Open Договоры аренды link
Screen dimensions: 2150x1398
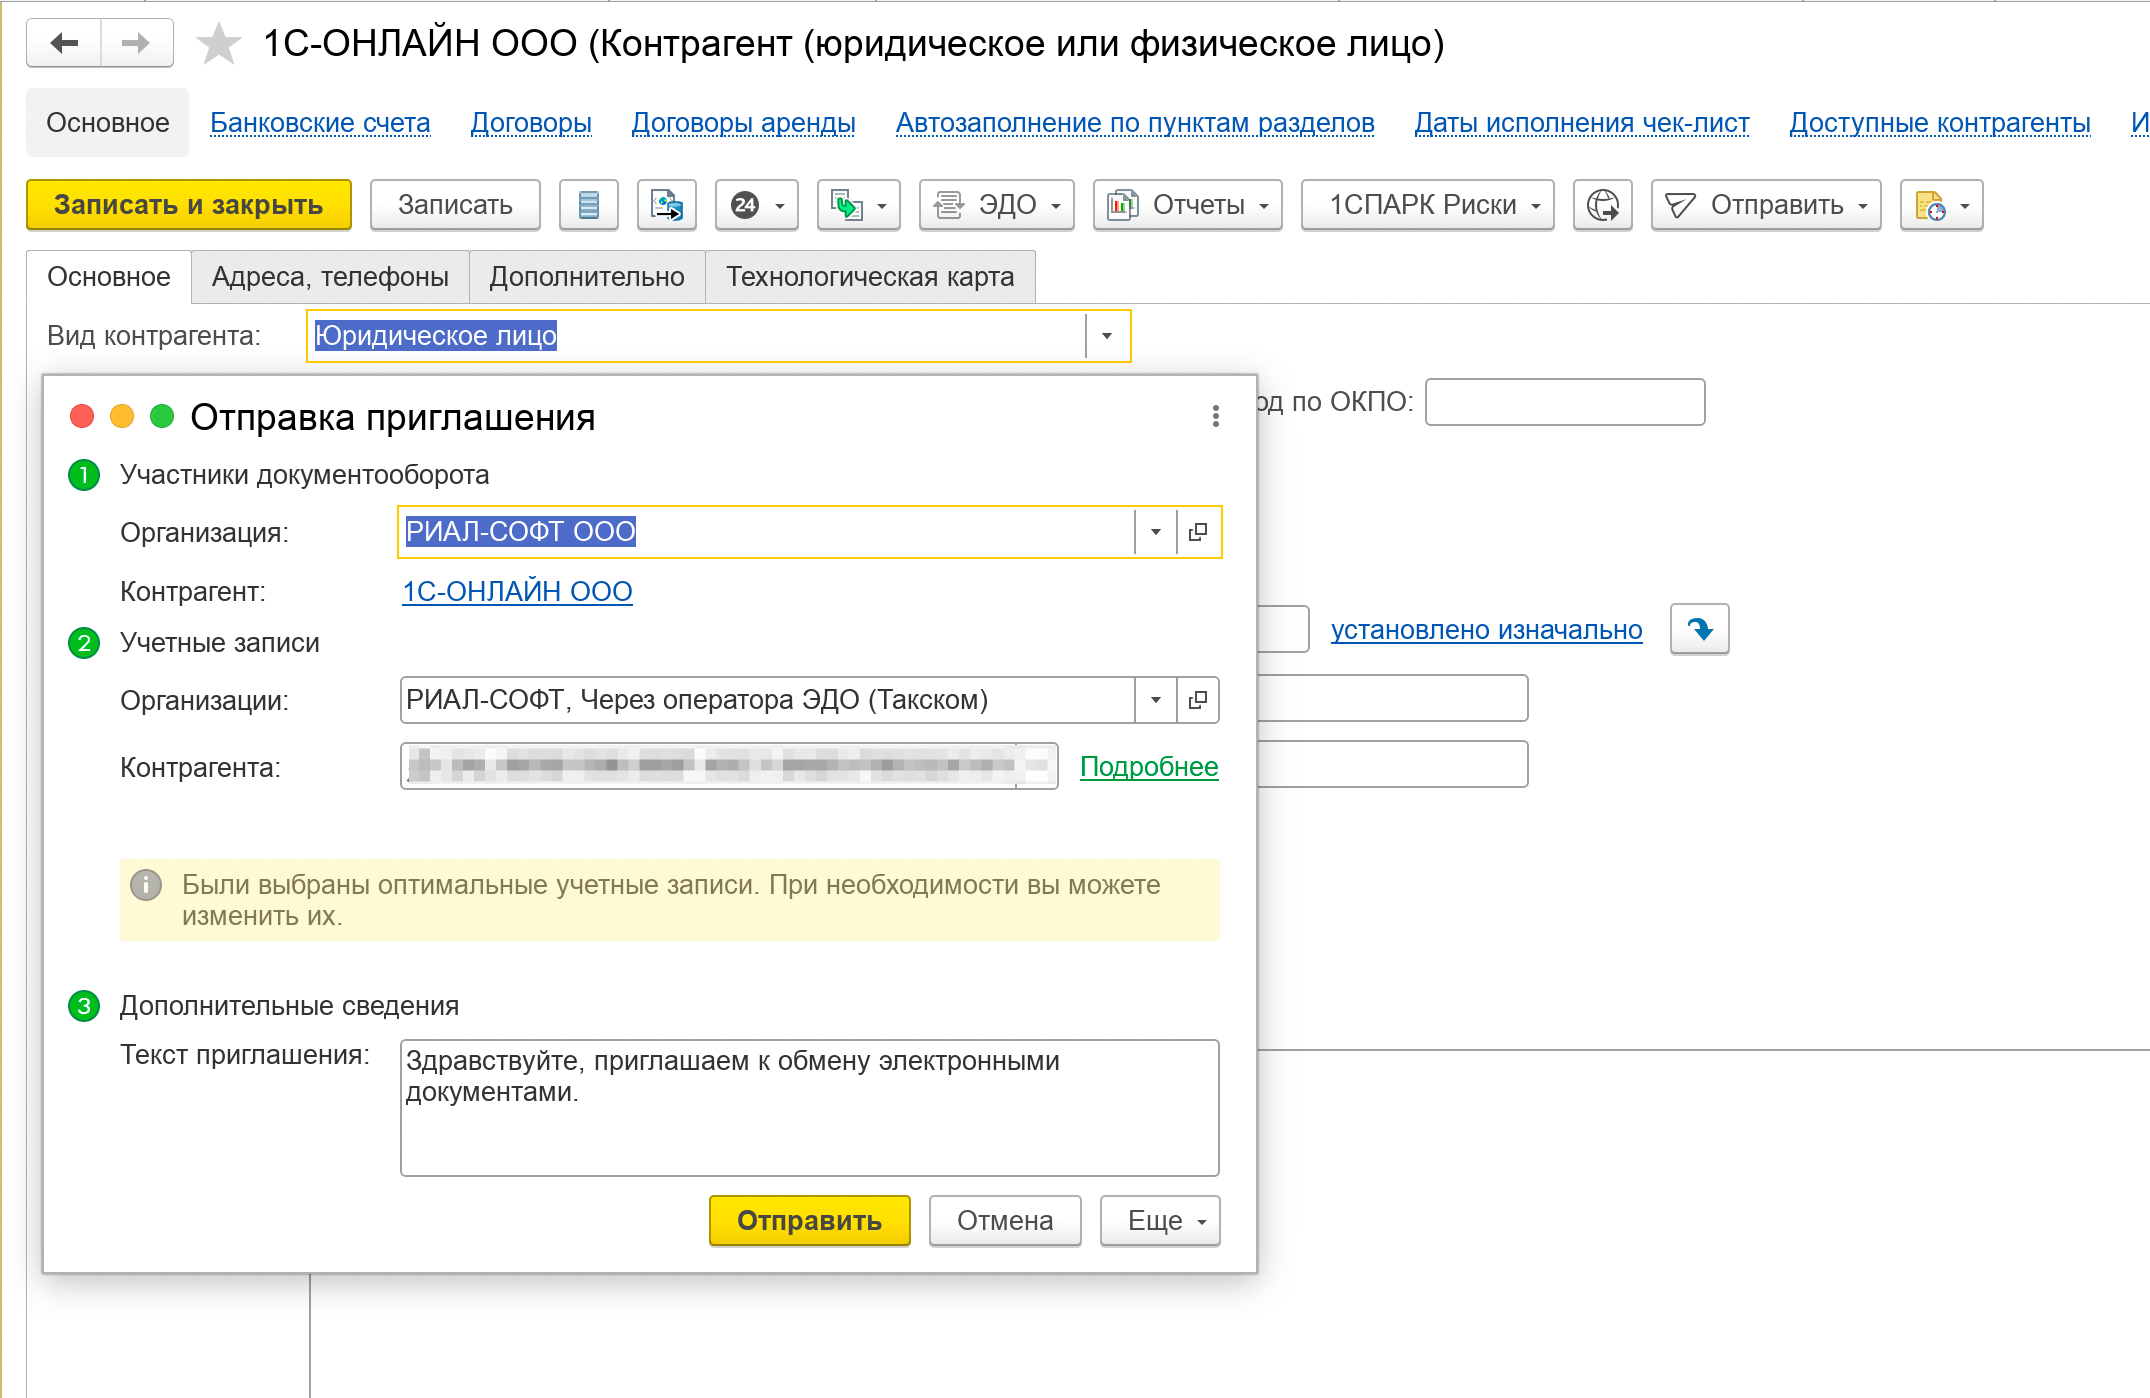pyautogui.click(x=743, y=123)
